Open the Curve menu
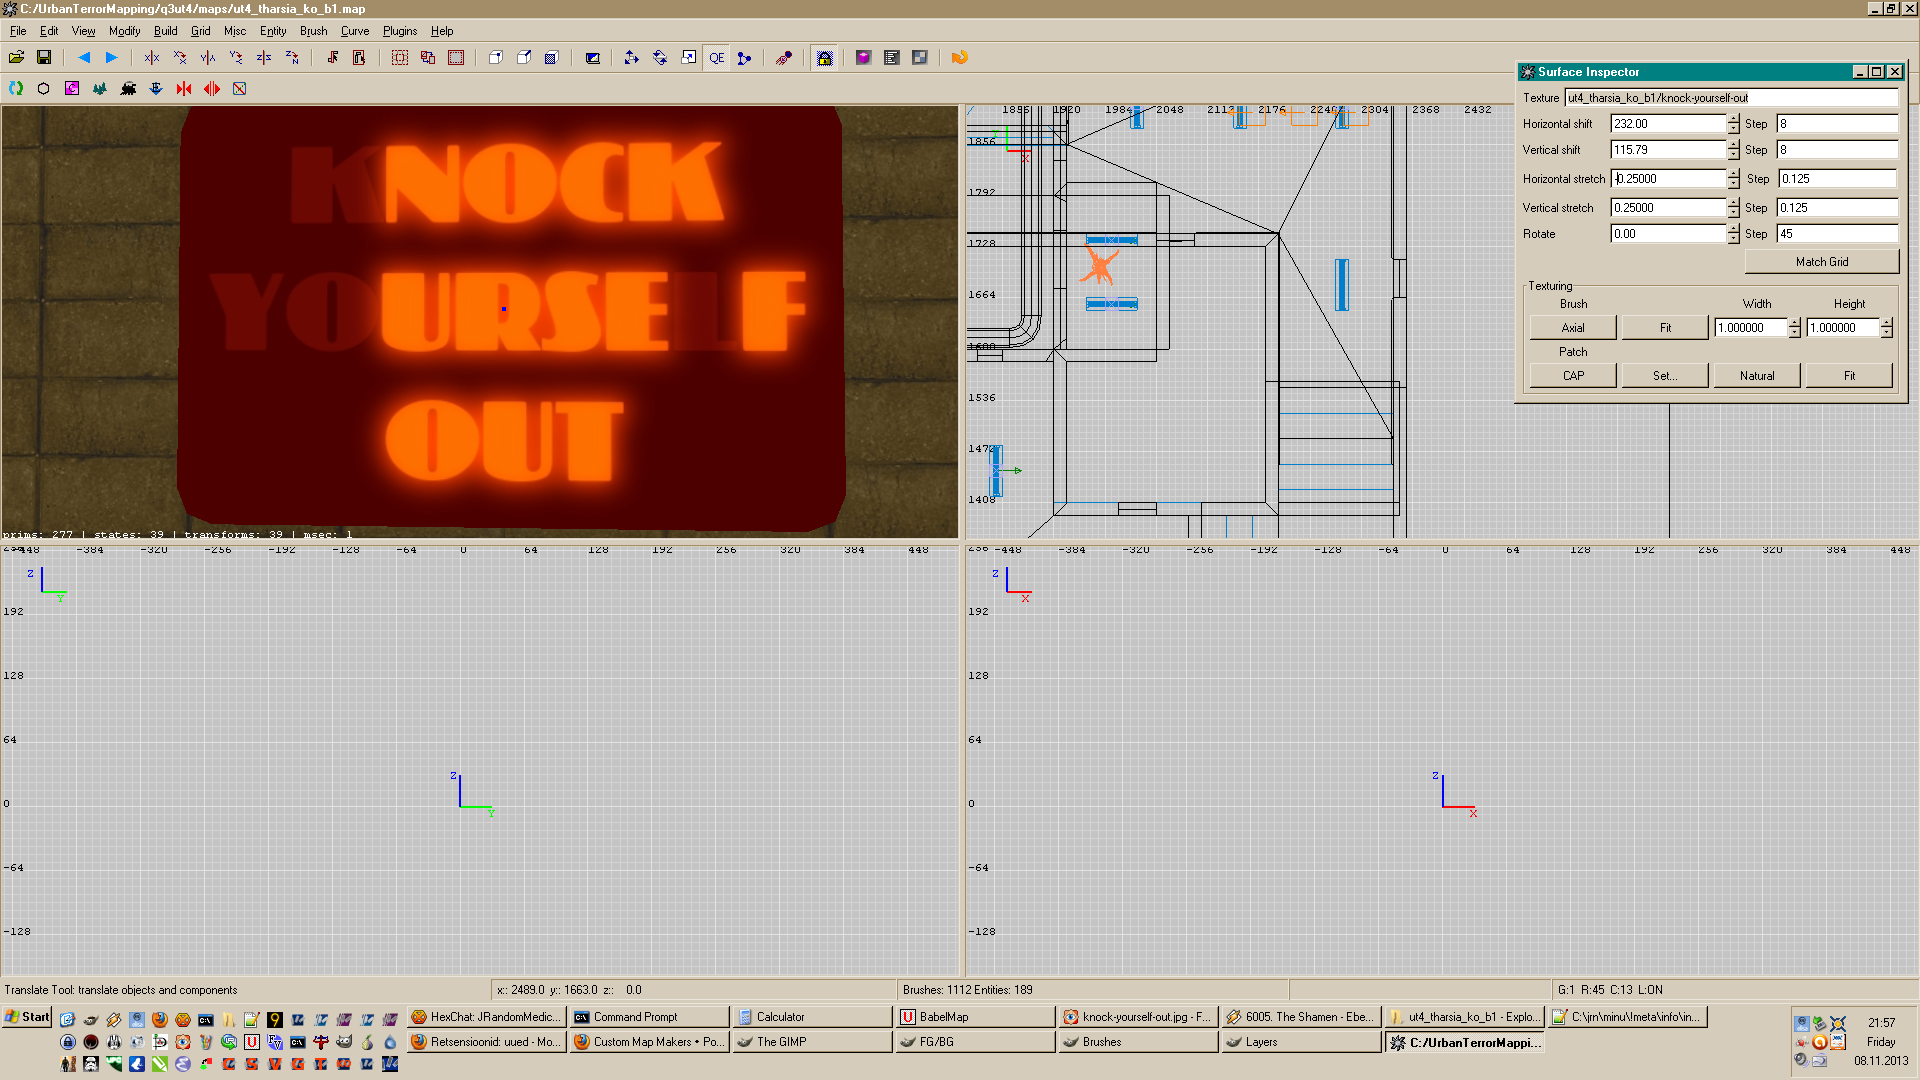 [x=354, y=31]
